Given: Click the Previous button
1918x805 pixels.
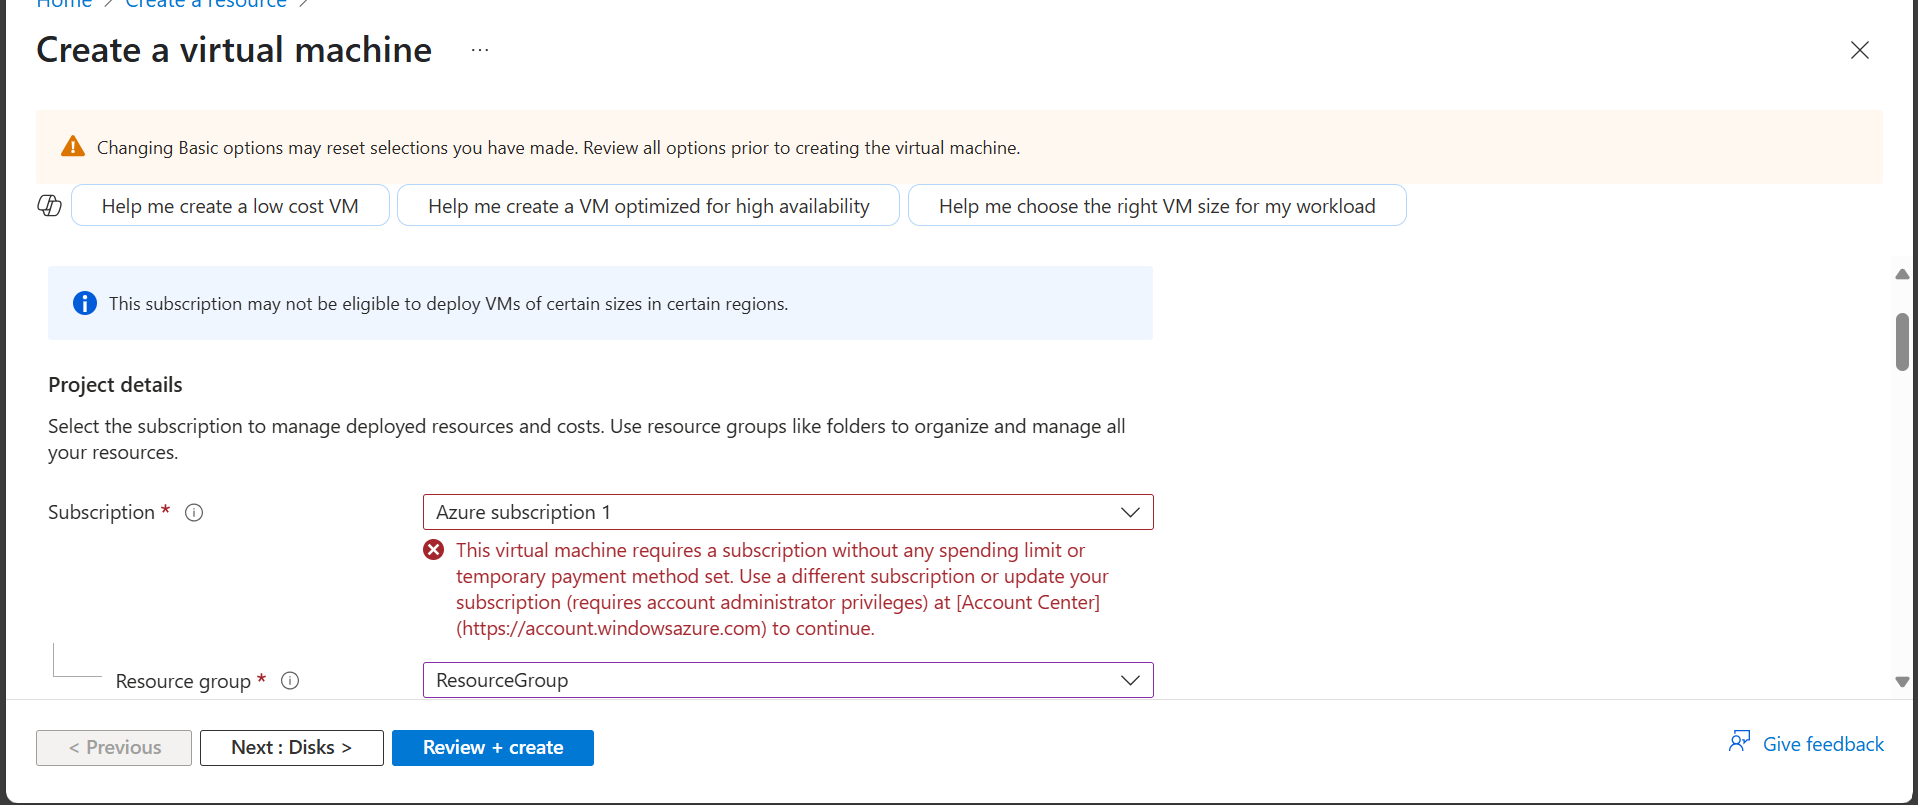Looking at the screenshot, I should click(114, 748).
